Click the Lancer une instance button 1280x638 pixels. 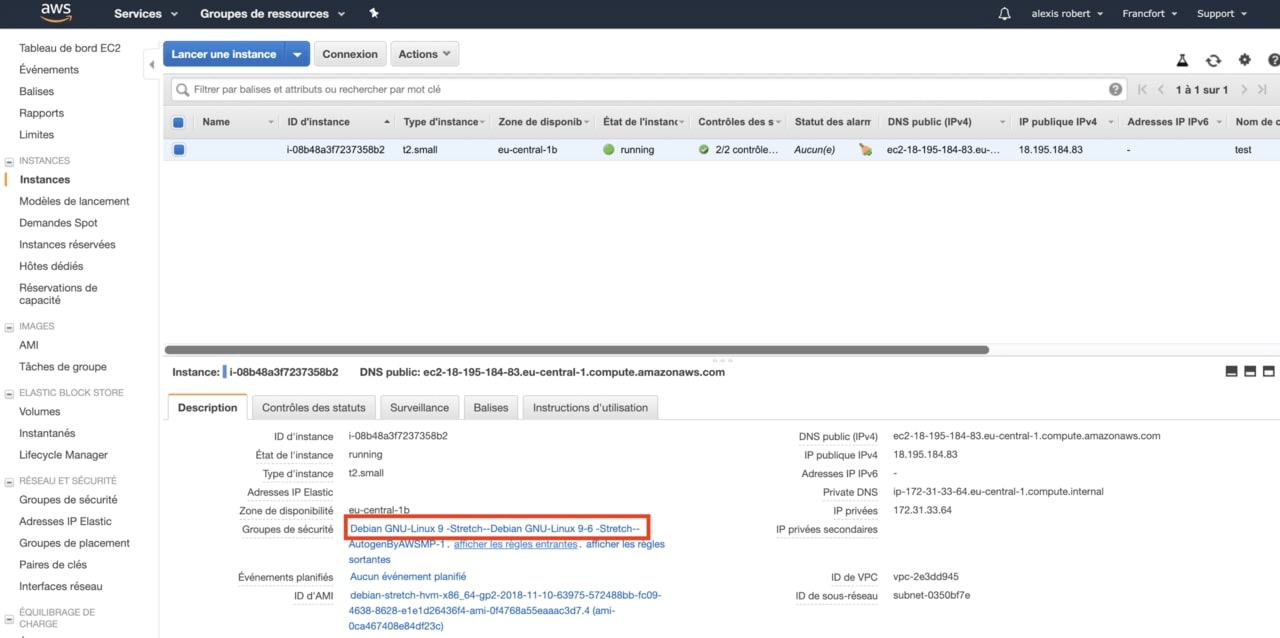(224, 54)
